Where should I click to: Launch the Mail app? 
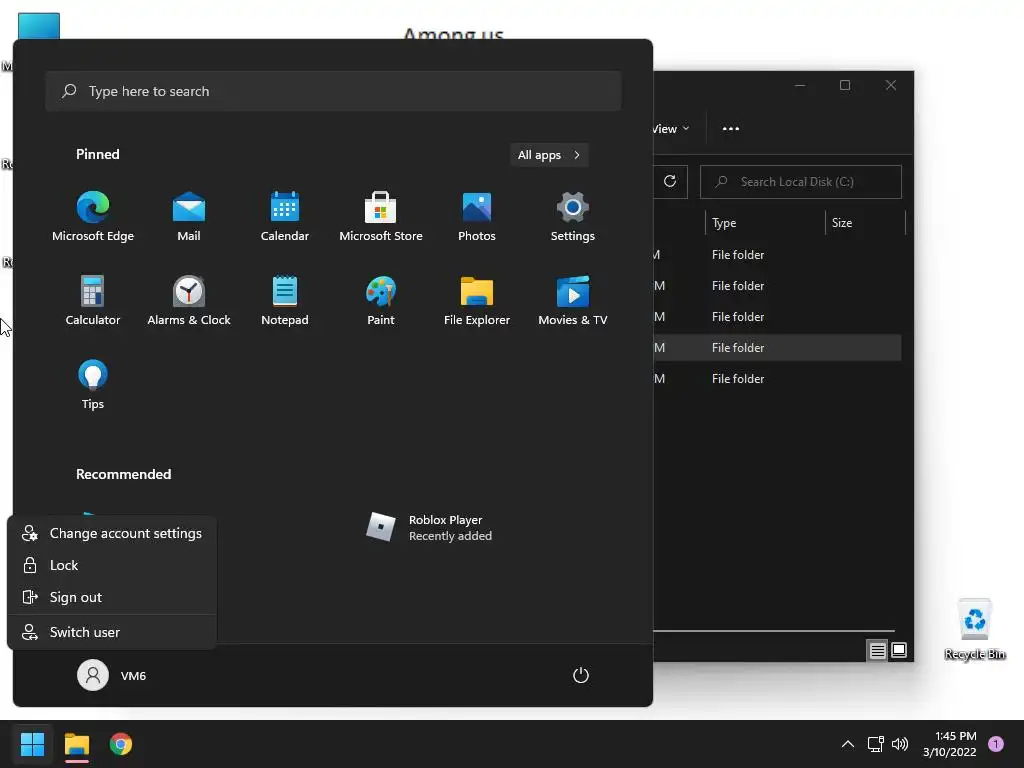pos(189,217)
